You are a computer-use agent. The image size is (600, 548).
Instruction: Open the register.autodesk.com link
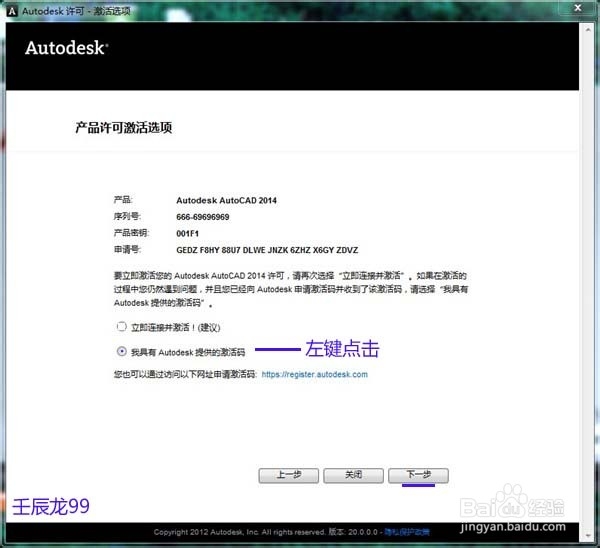315,374
